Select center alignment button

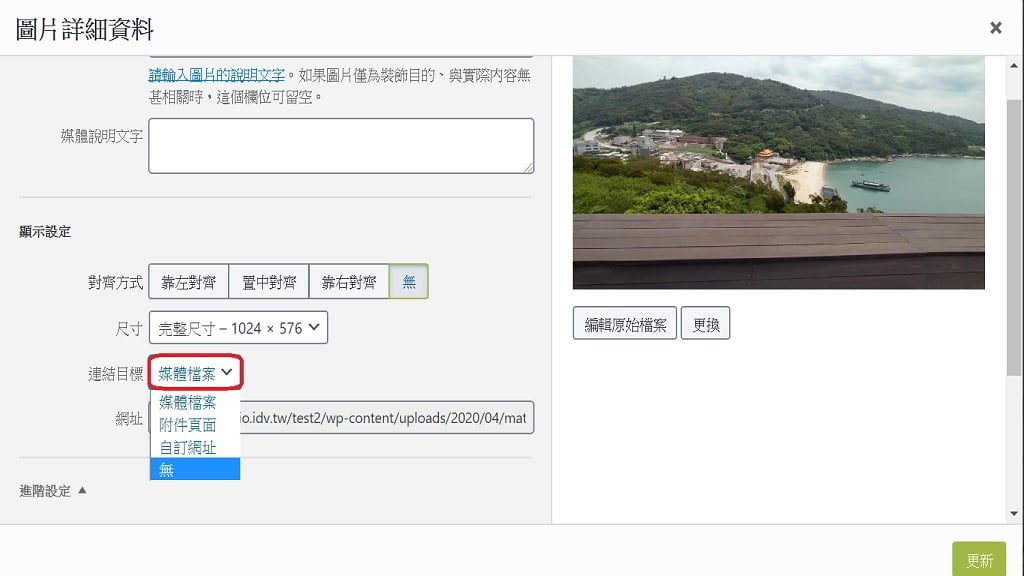(268, 282)
